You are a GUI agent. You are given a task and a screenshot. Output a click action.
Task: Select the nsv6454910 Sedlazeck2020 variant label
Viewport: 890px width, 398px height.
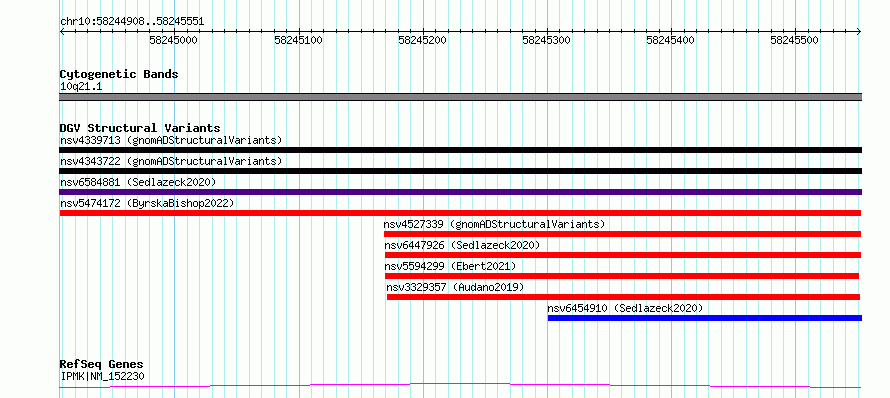pos(625,308)
